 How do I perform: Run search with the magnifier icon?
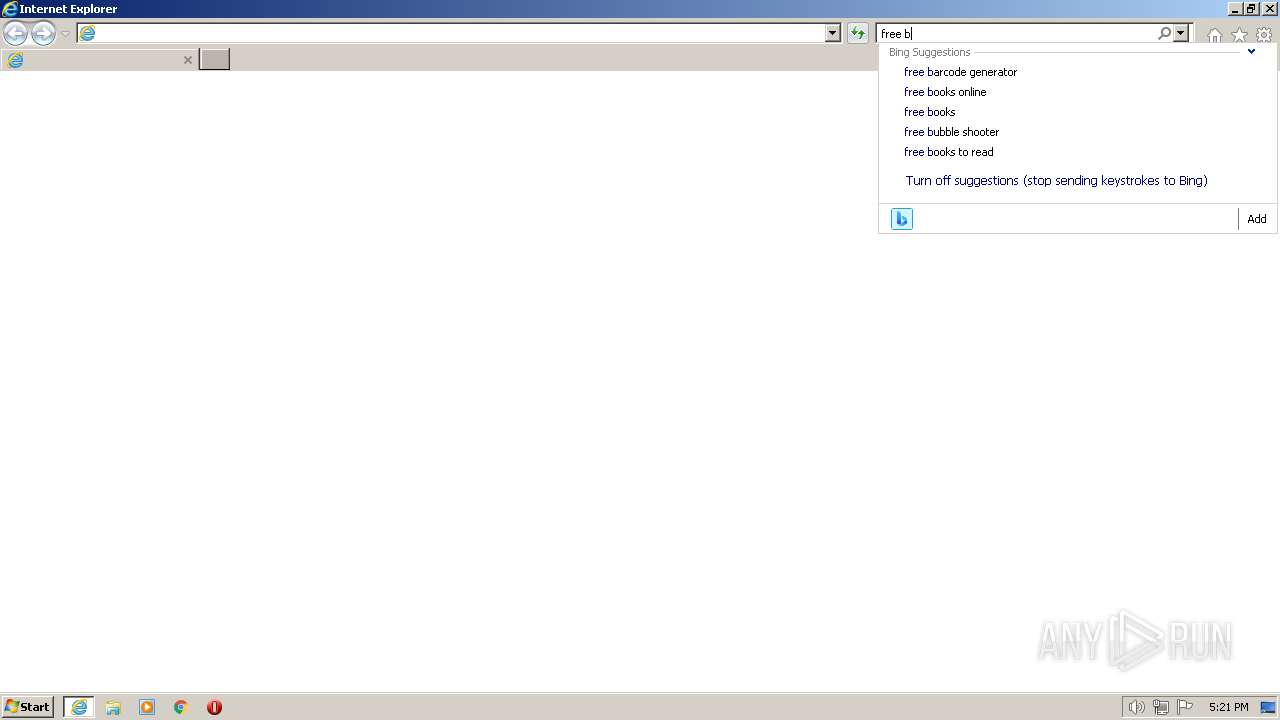(x=1164, y=33)
